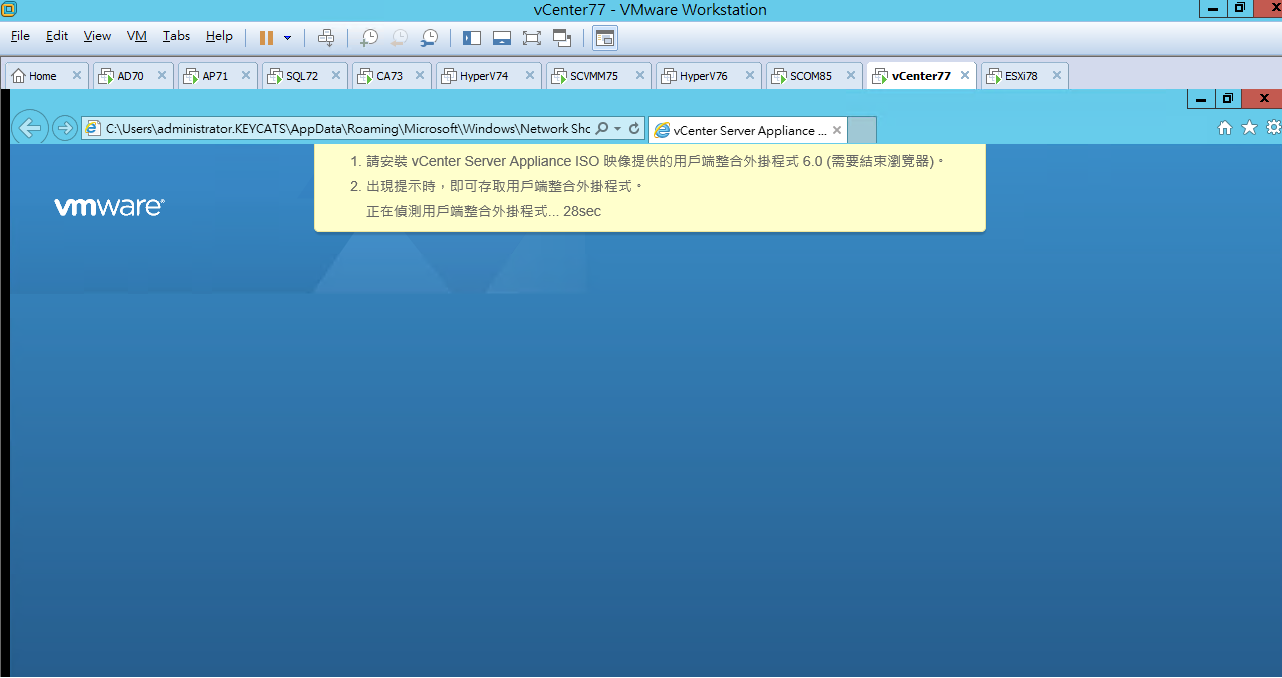This screenshot has height=678, width=1282.
Task: Switch to Unity mode
Action: pos(562,38)
